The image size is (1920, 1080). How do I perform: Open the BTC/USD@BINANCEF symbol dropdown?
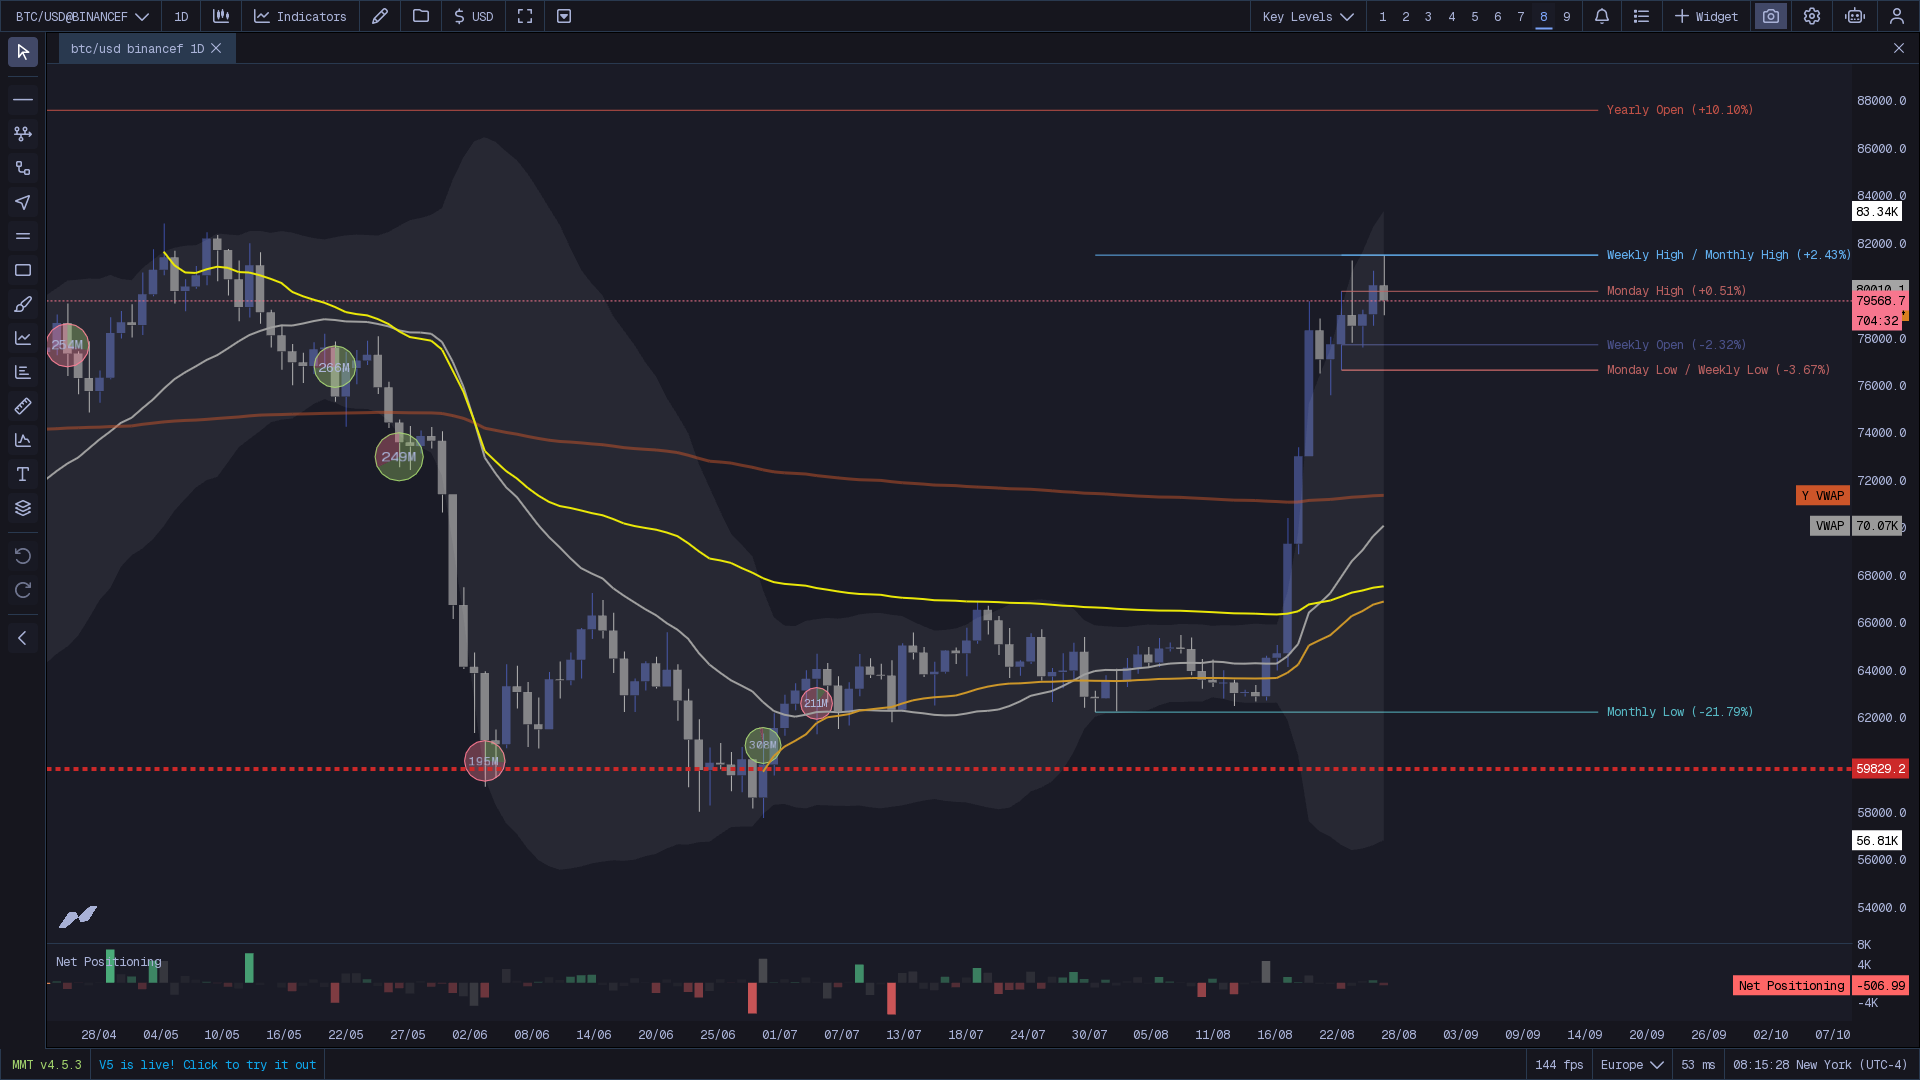[82, 16]
